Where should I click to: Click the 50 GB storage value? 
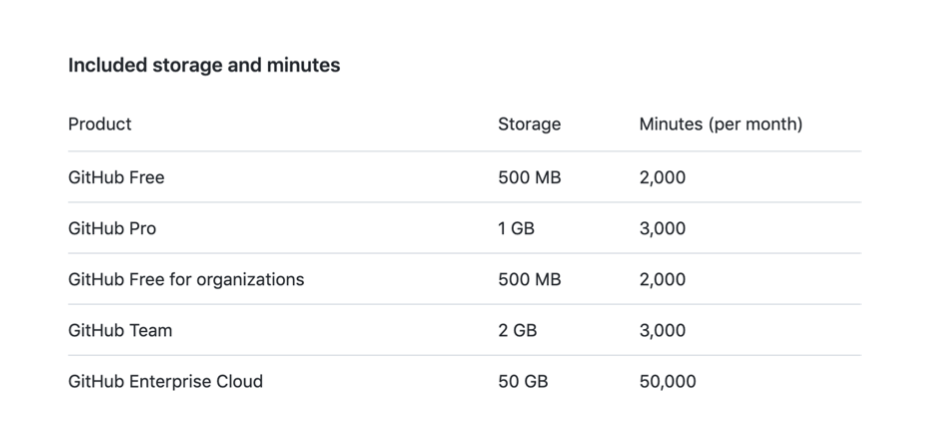[x=522, y=382]
